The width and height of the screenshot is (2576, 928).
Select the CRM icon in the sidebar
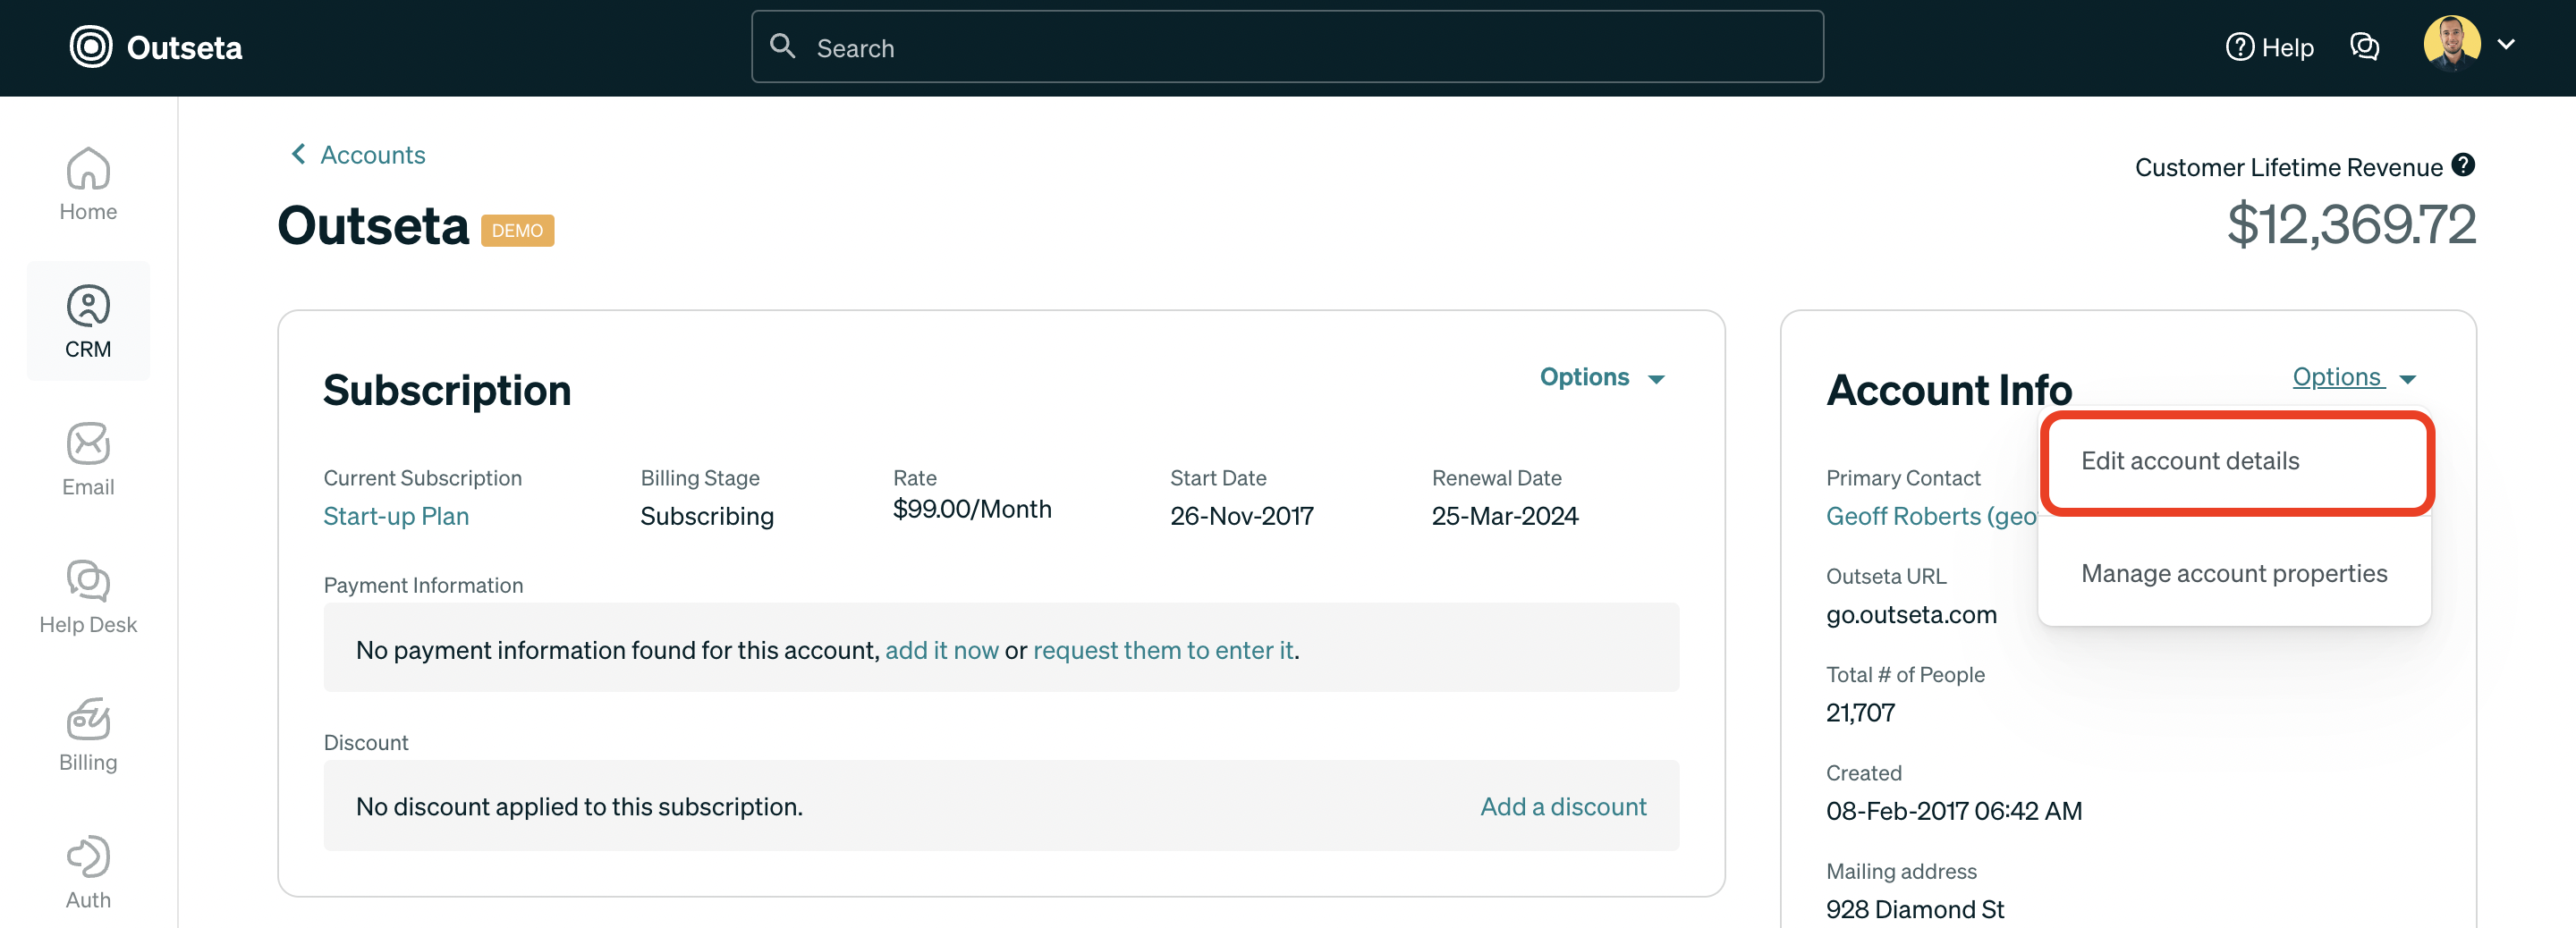click(x=88, y=320)
